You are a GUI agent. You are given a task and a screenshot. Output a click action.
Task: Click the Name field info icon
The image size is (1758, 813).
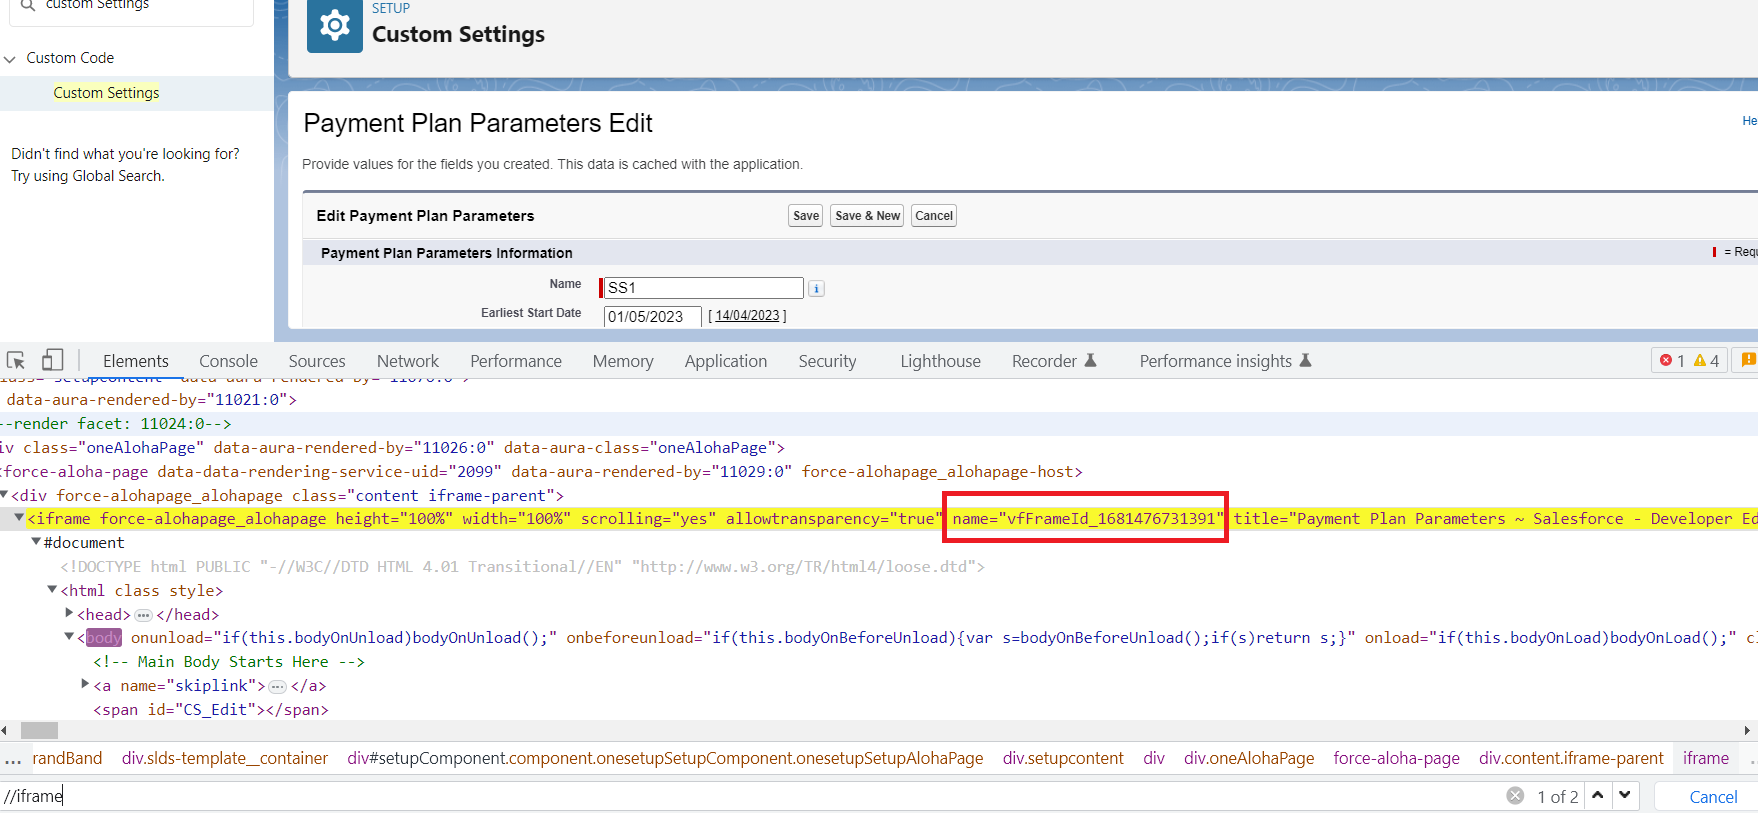click(816, 289)
